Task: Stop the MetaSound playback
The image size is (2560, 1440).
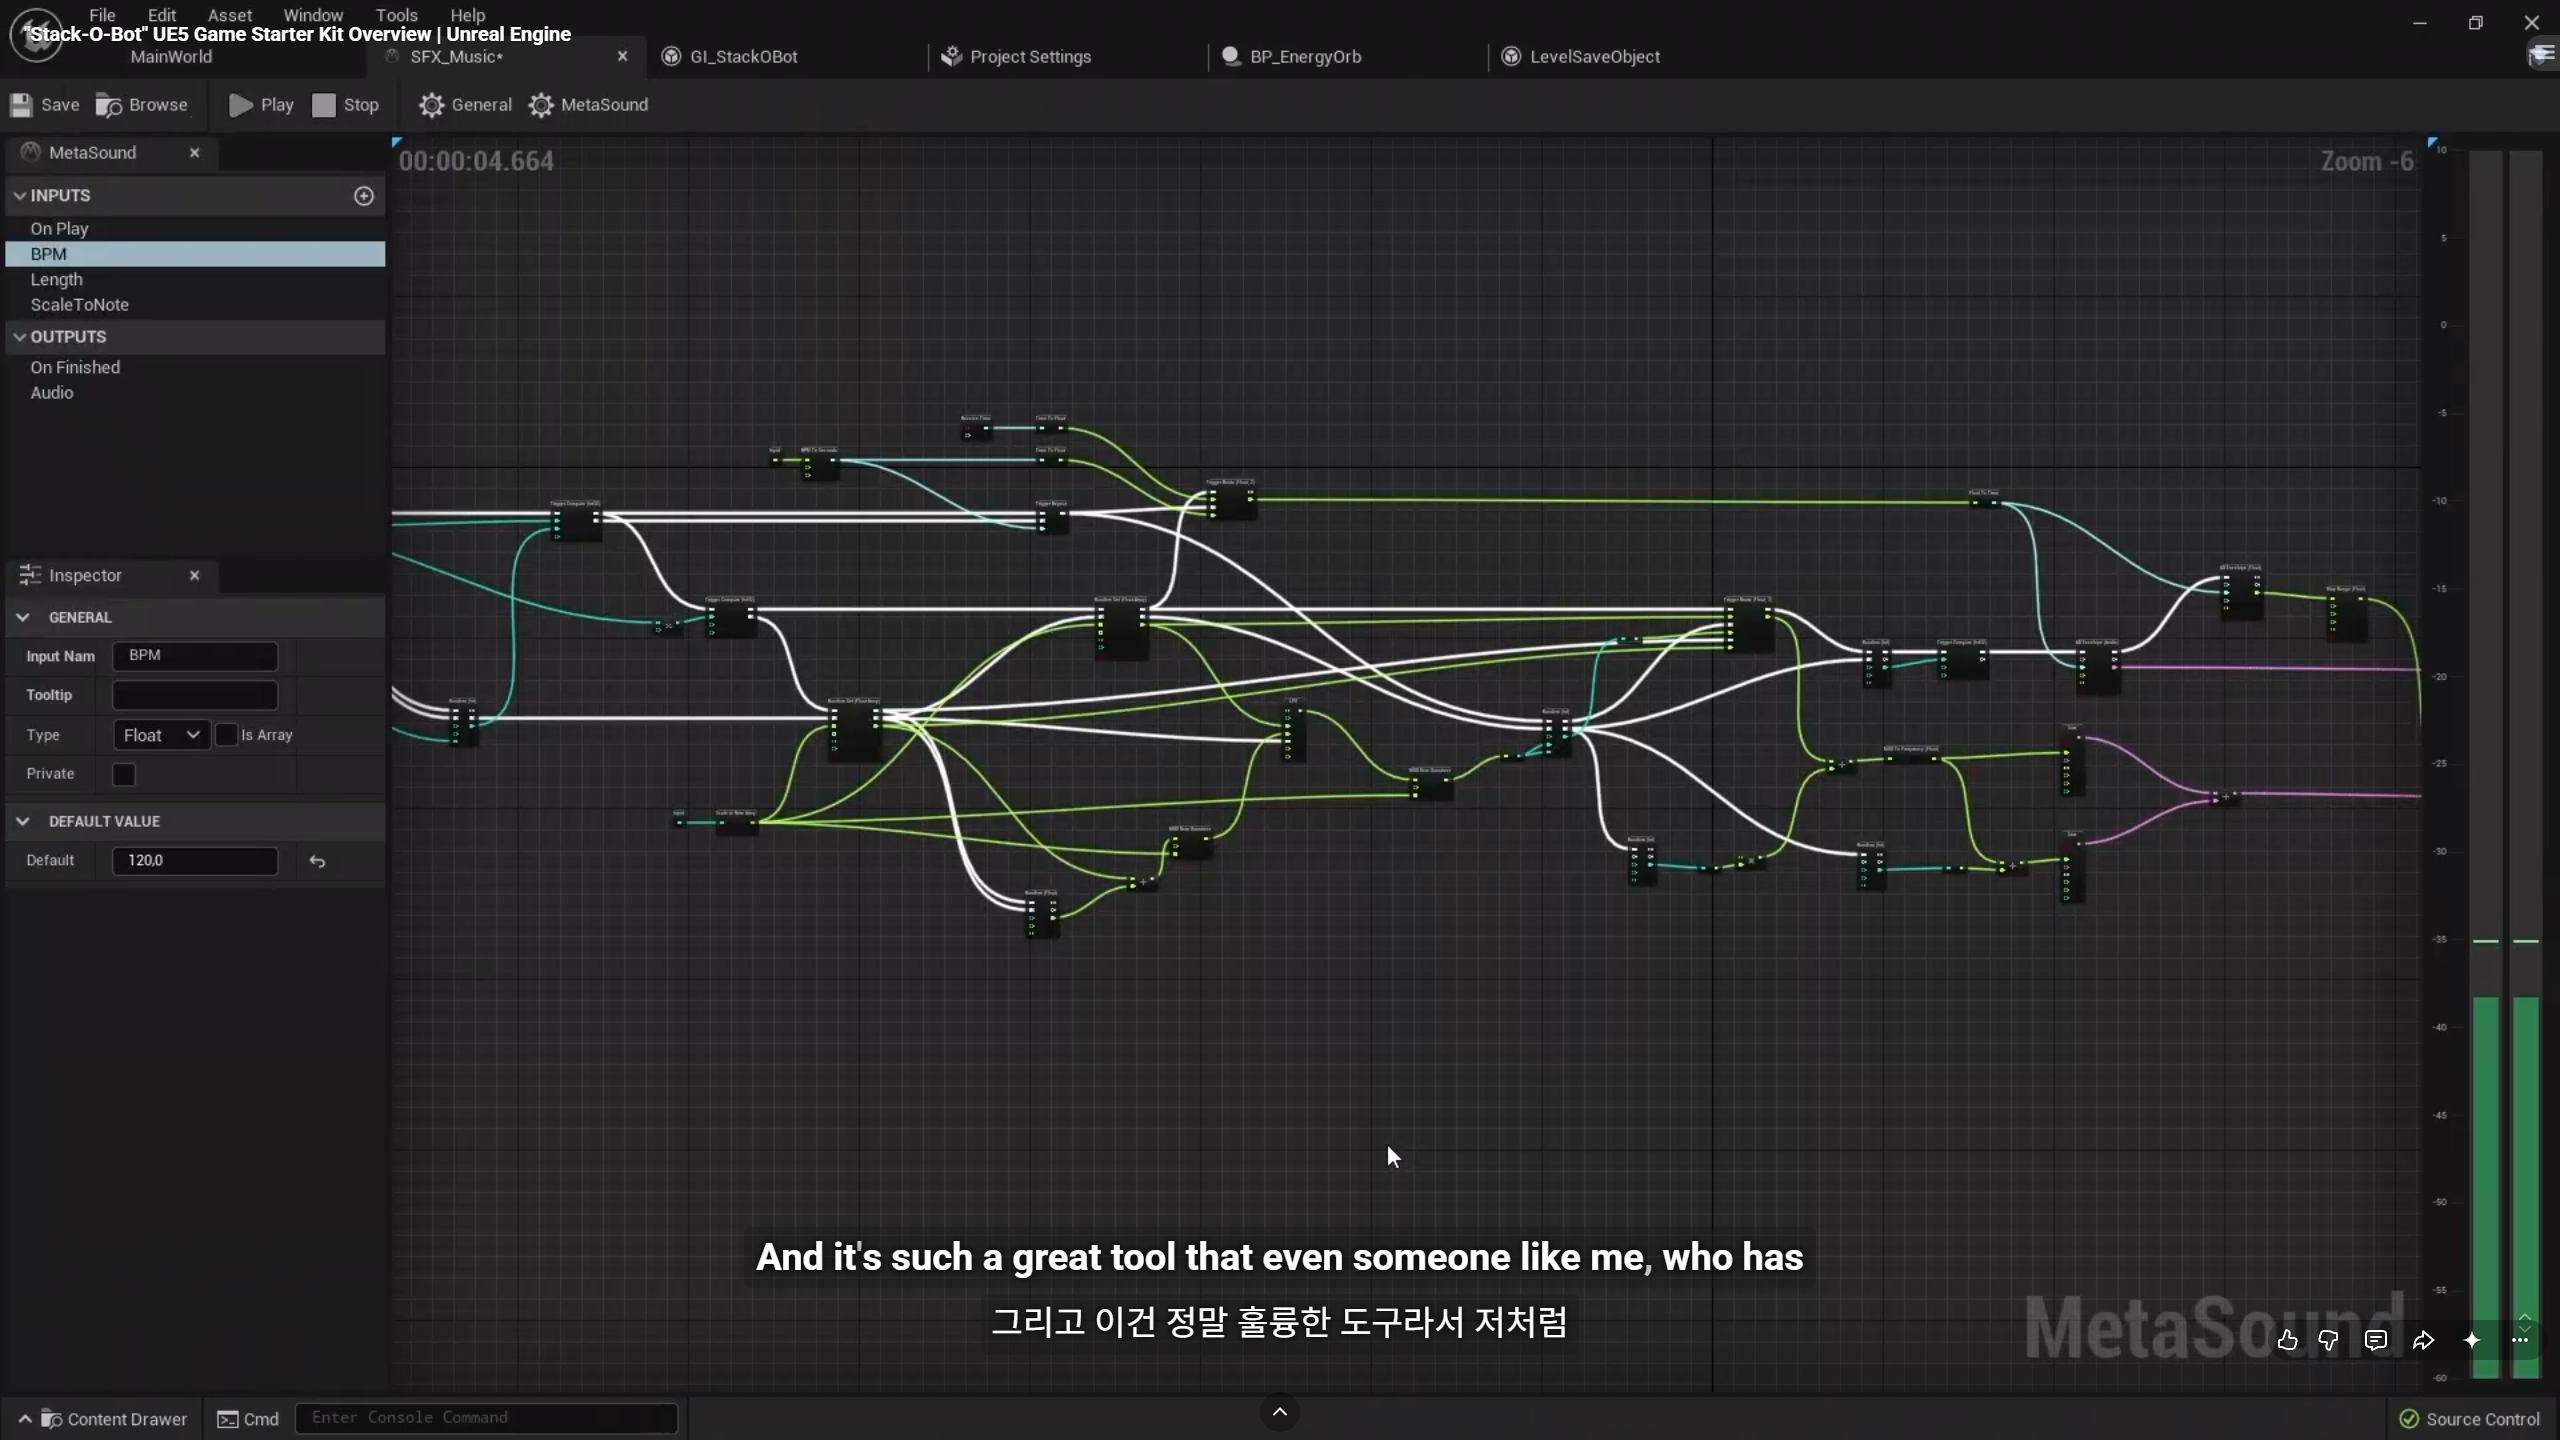Action: point(346,105)
